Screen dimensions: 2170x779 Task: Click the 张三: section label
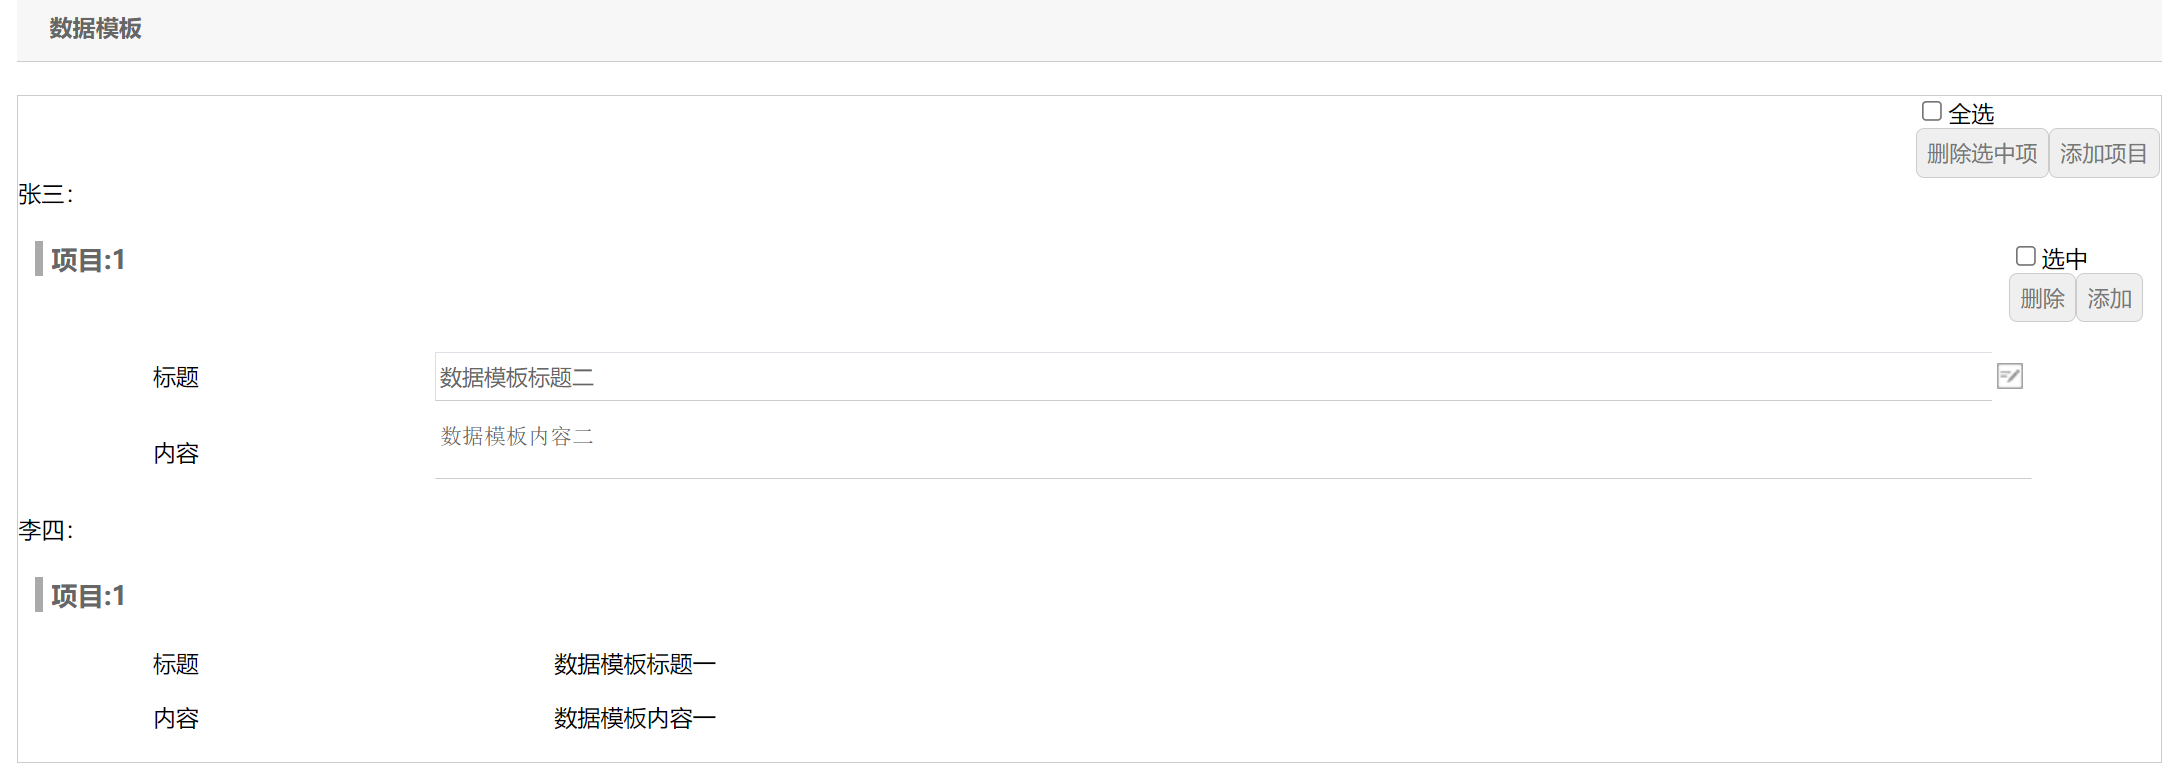(46, 194)
